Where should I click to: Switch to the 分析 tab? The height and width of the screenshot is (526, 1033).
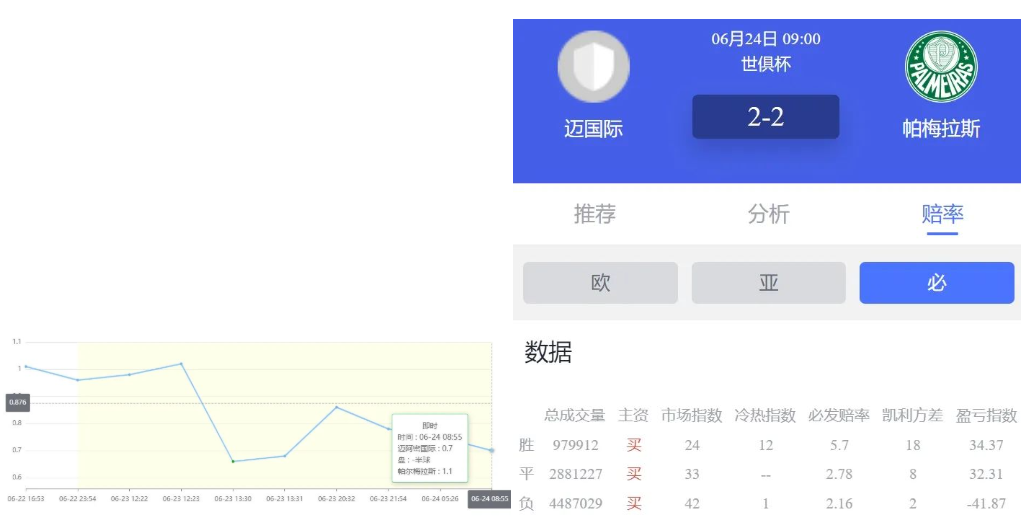pos(768,214)
